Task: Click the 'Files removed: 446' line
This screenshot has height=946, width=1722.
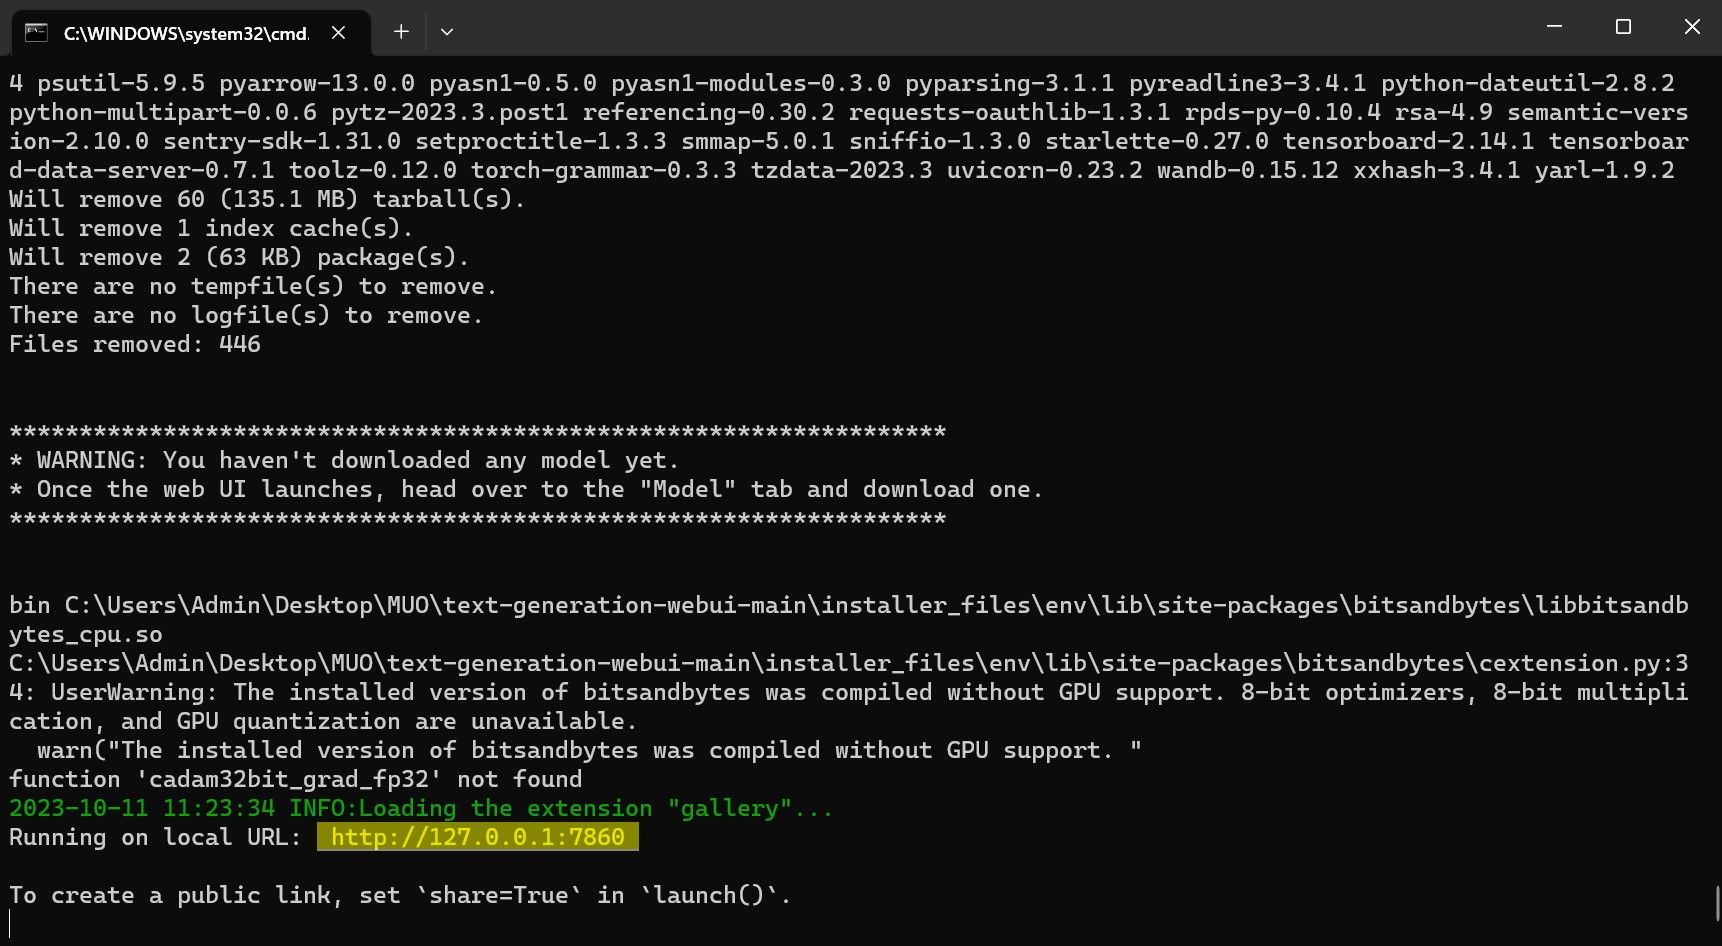Action: point(134,344)
